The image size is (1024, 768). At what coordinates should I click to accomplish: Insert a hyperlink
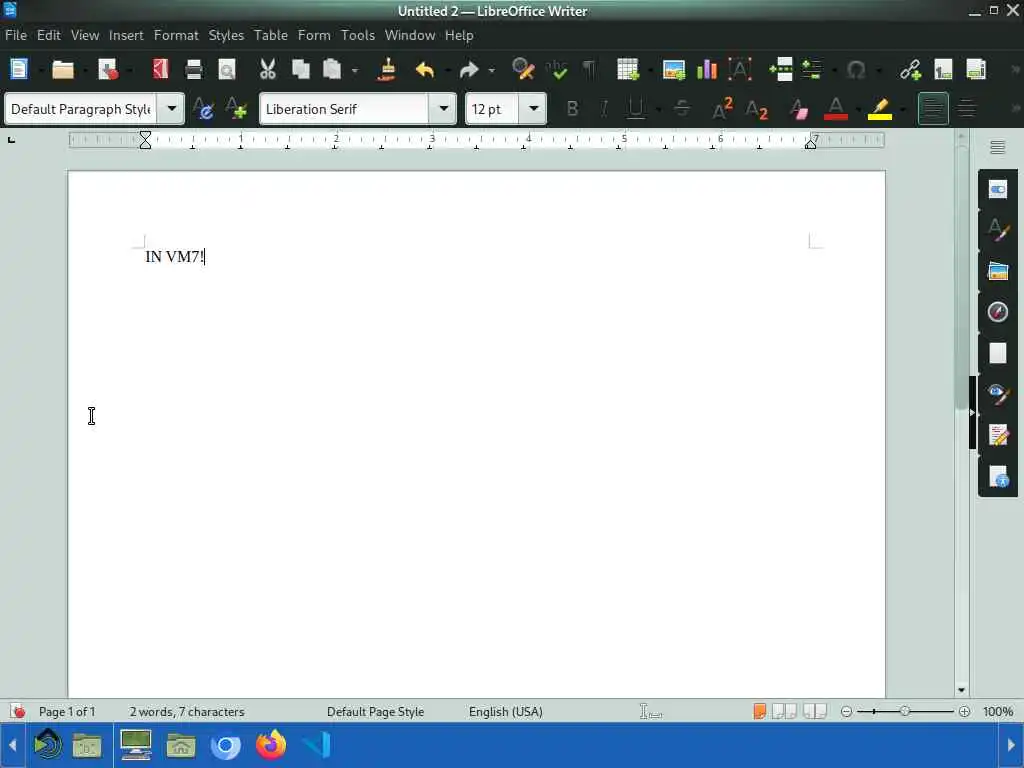click(910, 69)
